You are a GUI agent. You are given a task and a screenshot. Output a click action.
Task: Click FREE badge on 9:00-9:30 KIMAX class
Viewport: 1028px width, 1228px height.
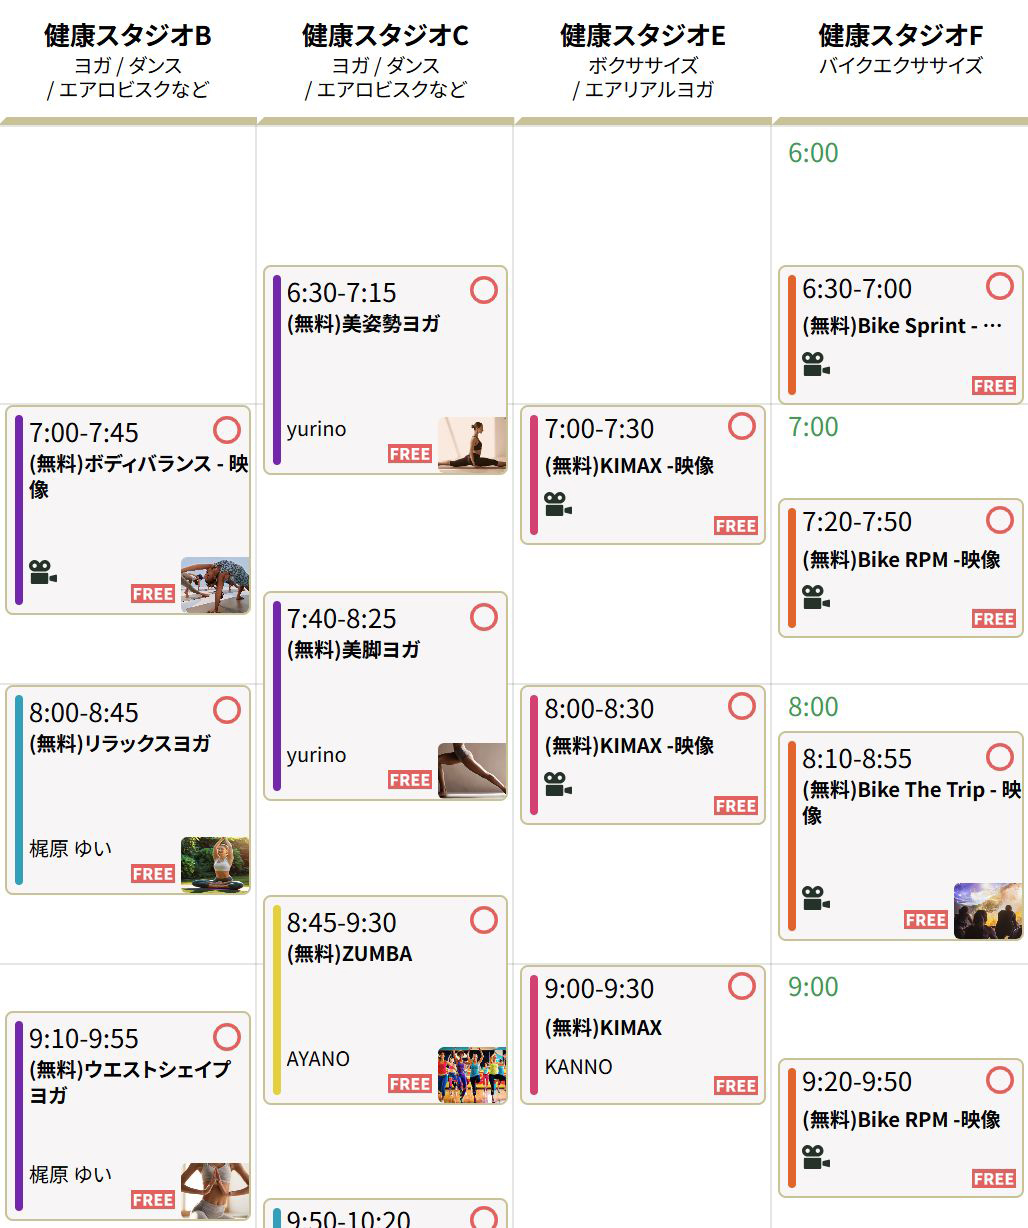coord(736,1086)
